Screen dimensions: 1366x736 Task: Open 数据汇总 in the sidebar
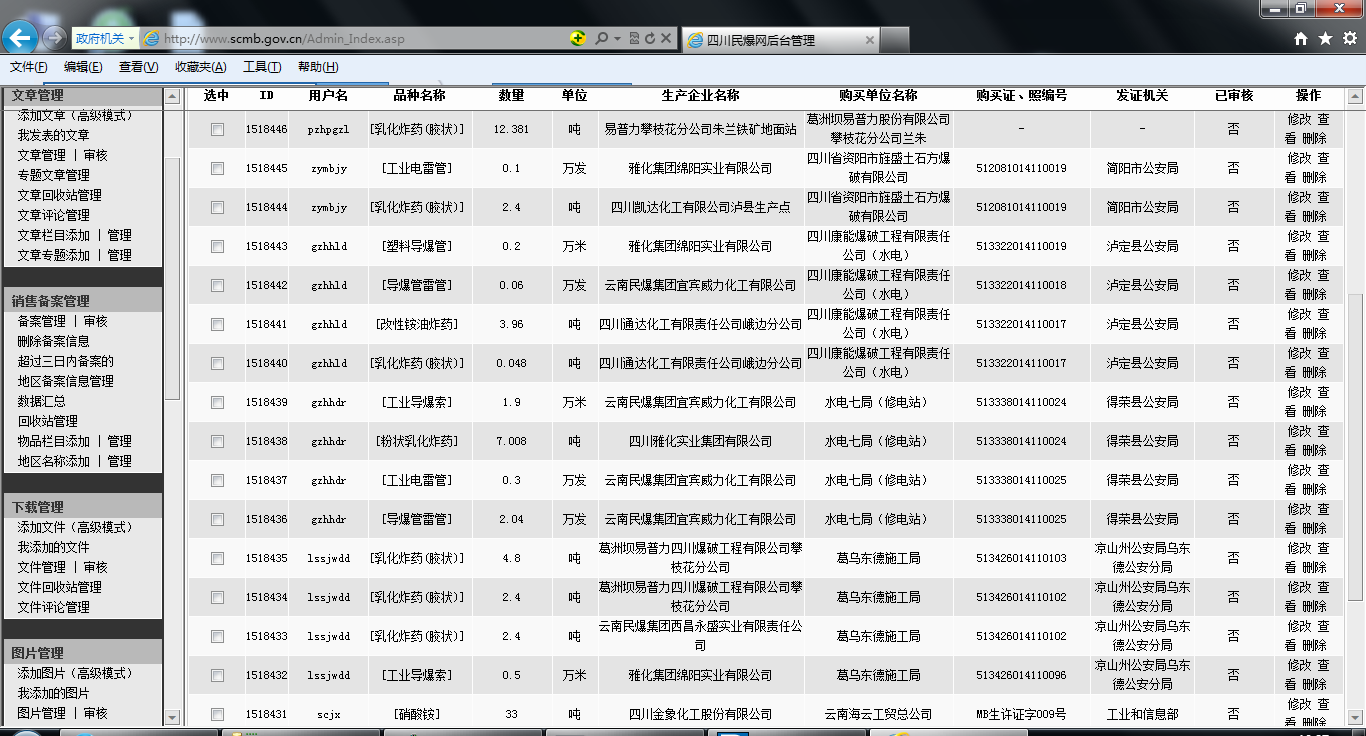coord(41,401)
